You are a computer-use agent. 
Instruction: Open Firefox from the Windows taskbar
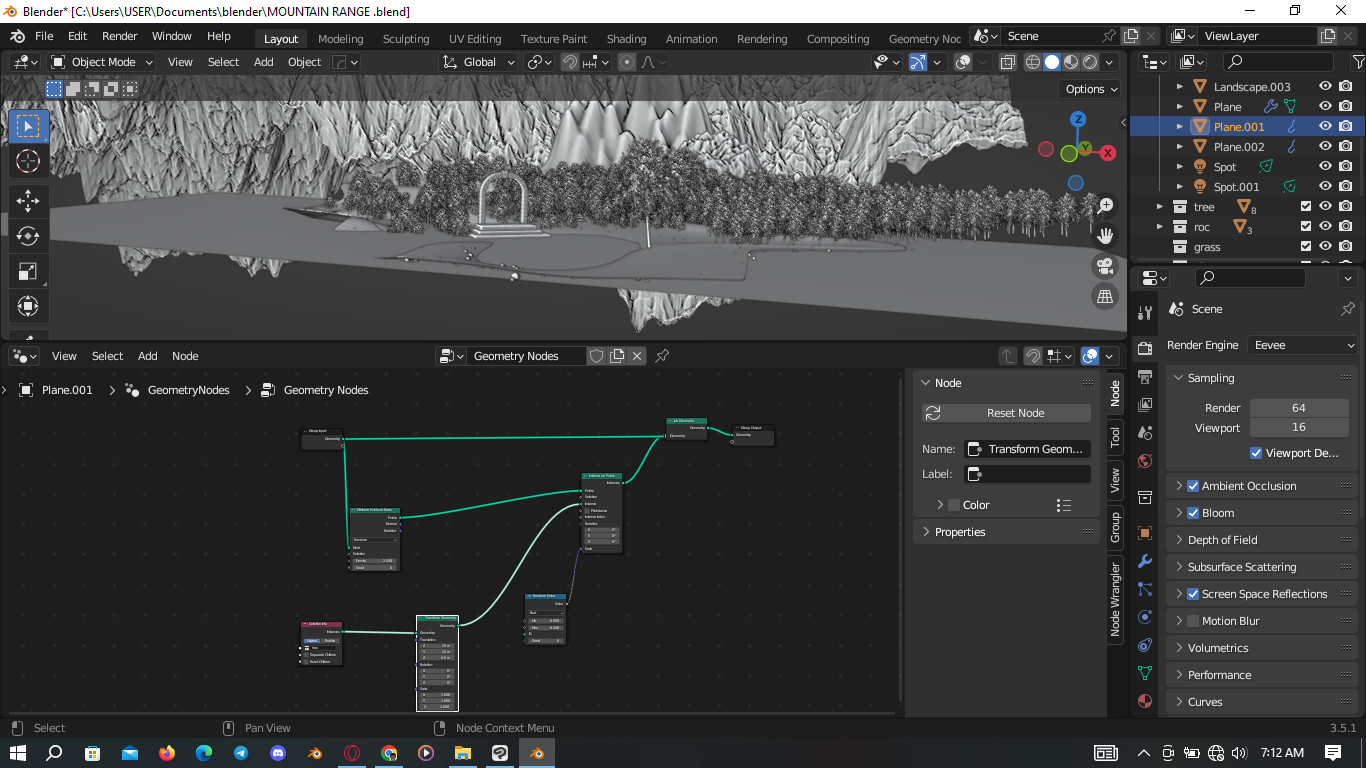[x=166, y=752]
